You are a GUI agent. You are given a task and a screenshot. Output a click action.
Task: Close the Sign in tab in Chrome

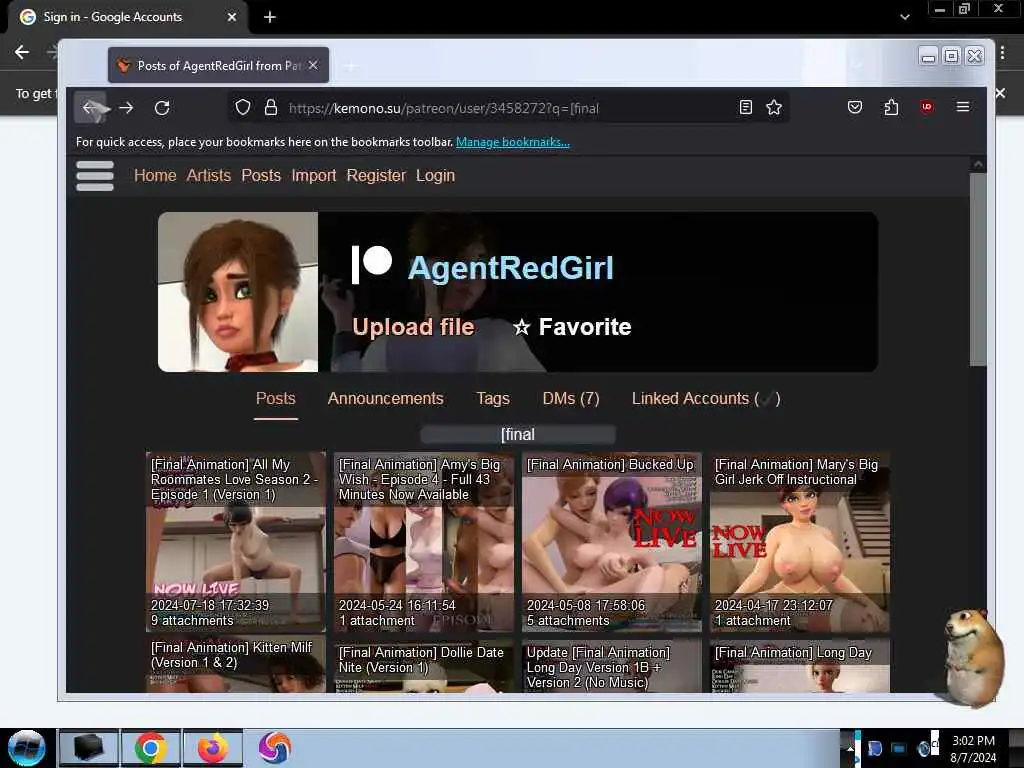coord(232,17)
